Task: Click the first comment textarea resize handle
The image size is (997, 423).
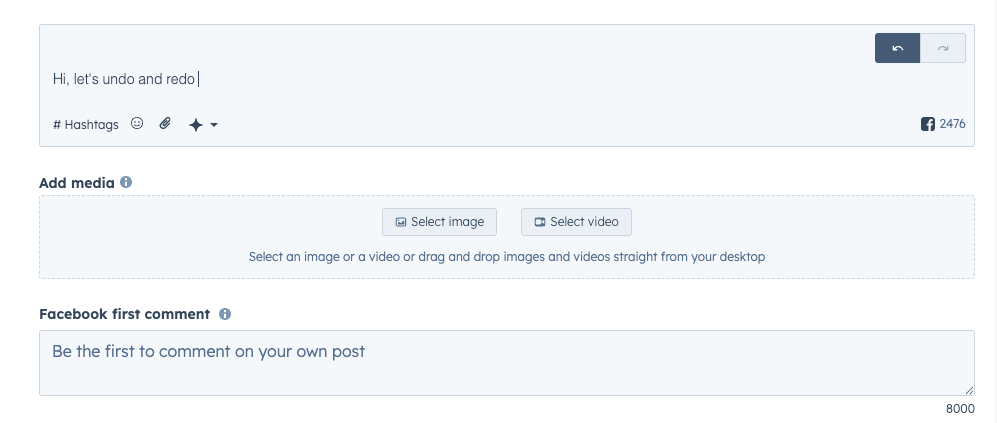Action: click(x=969, y=390)
